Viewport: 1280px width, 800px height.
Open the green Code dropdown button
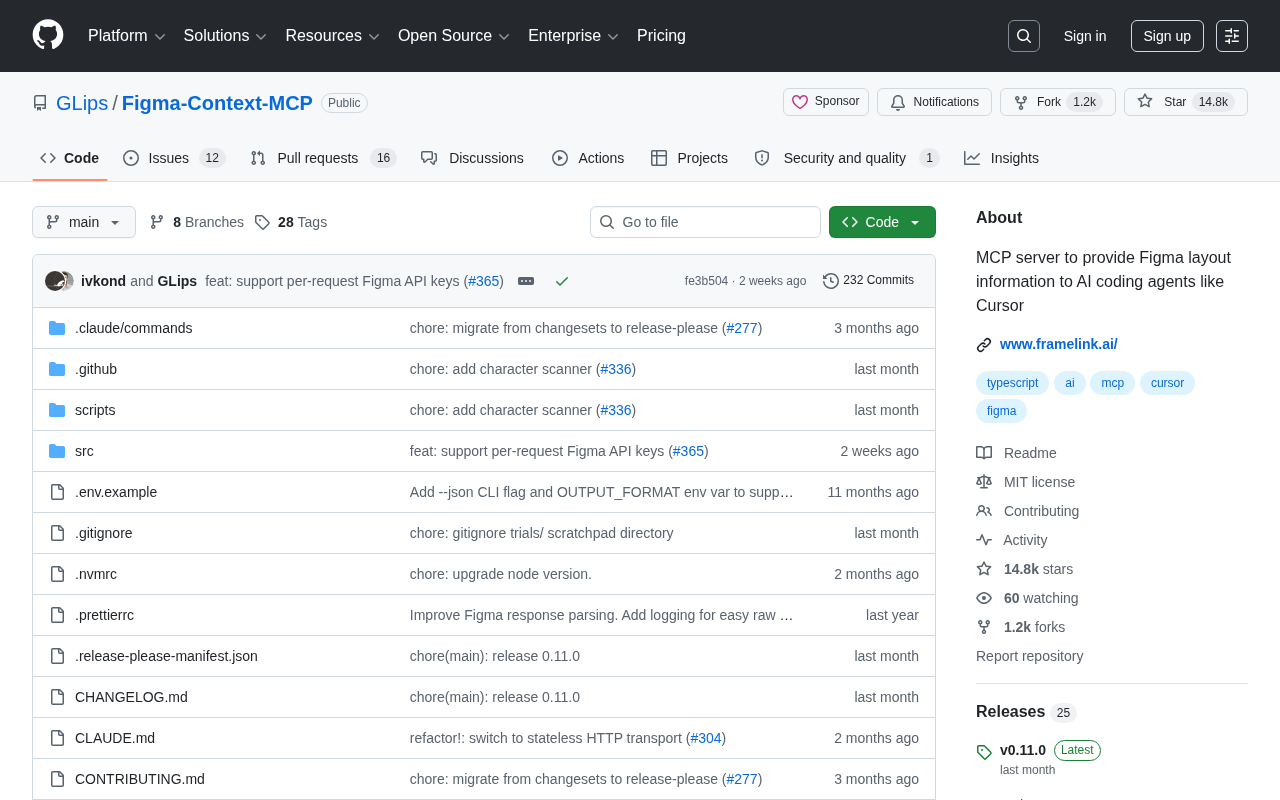coord(882,222)
